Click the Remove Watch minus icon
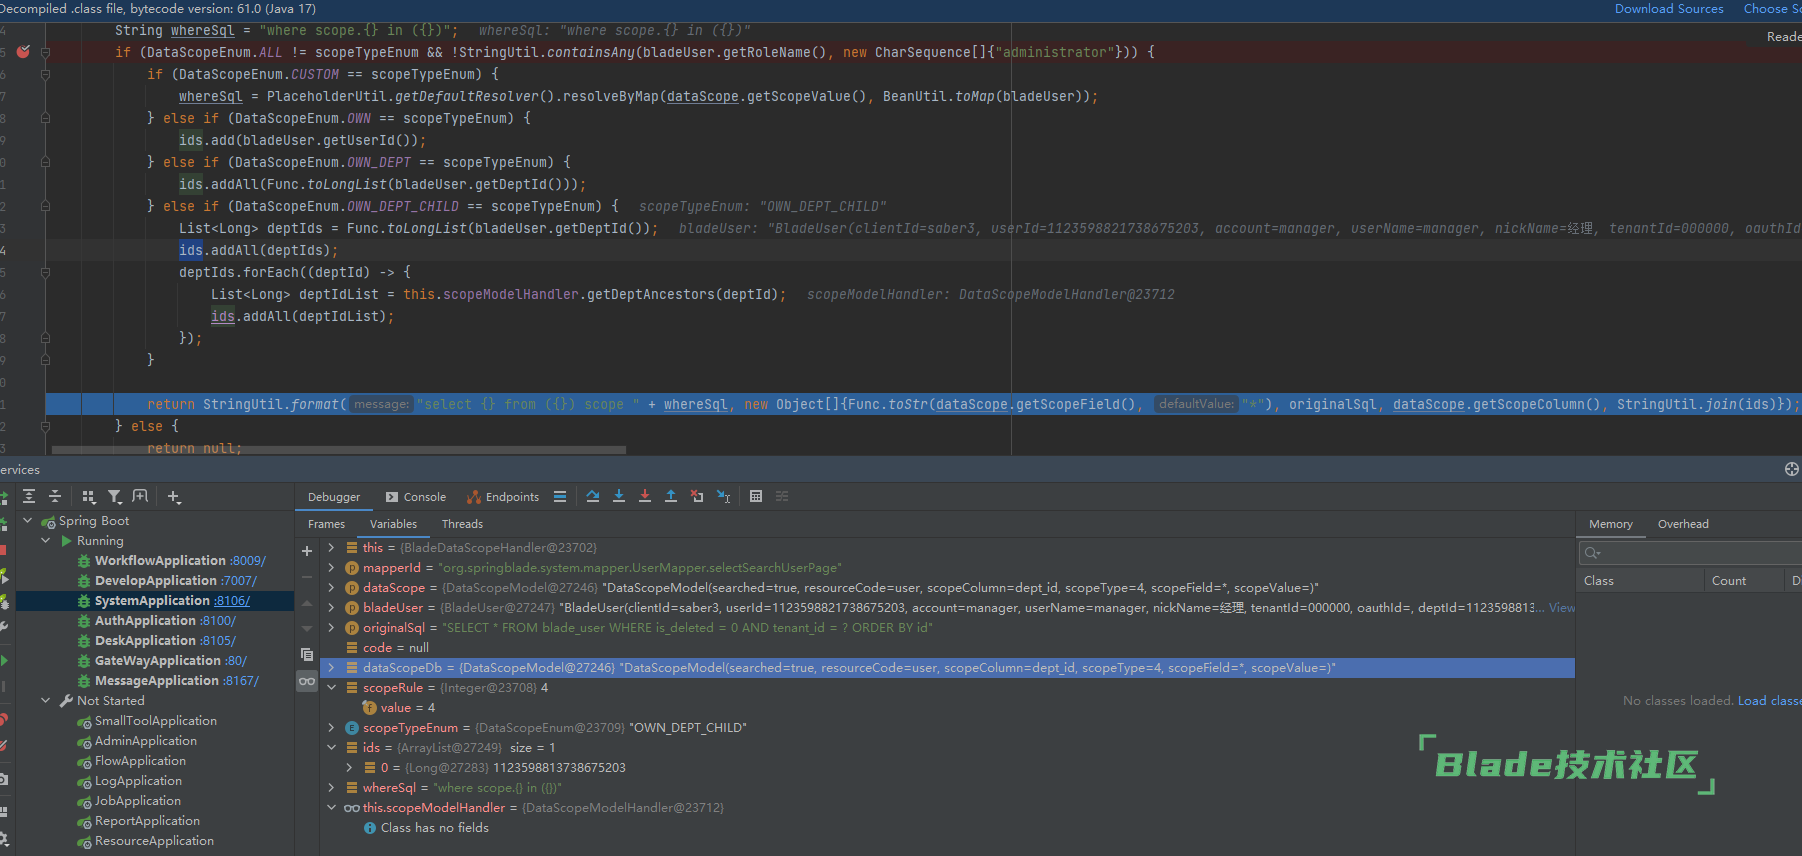Viewport: 1802px width, 856px height. point(307,577)
